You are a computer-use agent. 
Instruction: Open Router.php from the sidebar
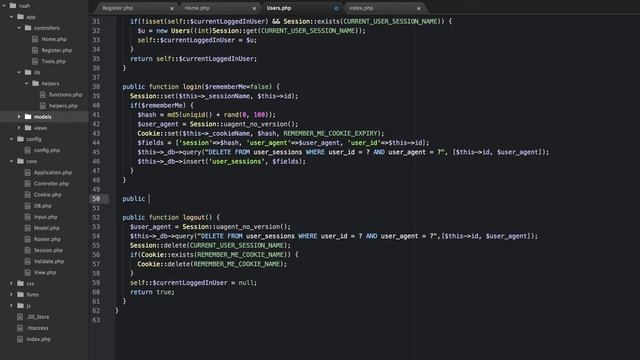click(47, 239)
